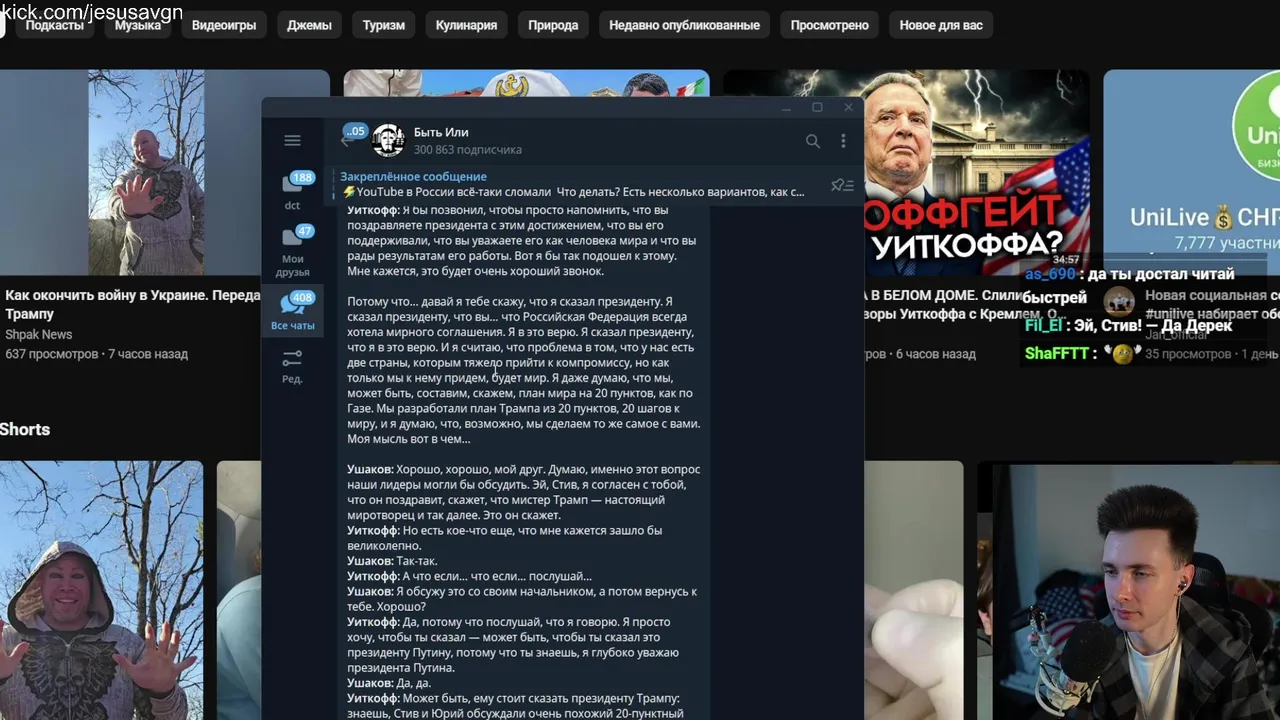Show pinned messages list icon

[842, 185]
